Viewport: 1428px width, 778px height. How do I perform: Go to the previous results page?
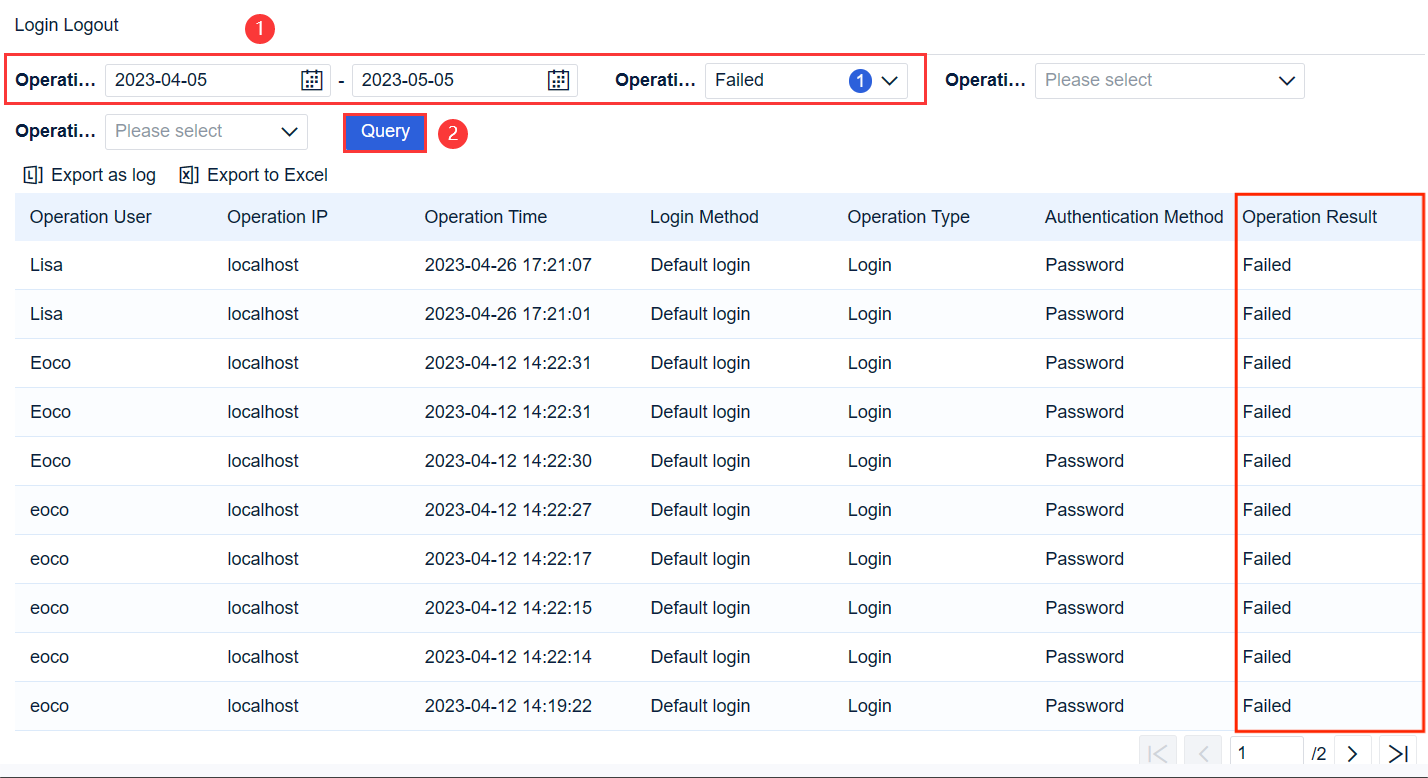(x=1203, y=752)
